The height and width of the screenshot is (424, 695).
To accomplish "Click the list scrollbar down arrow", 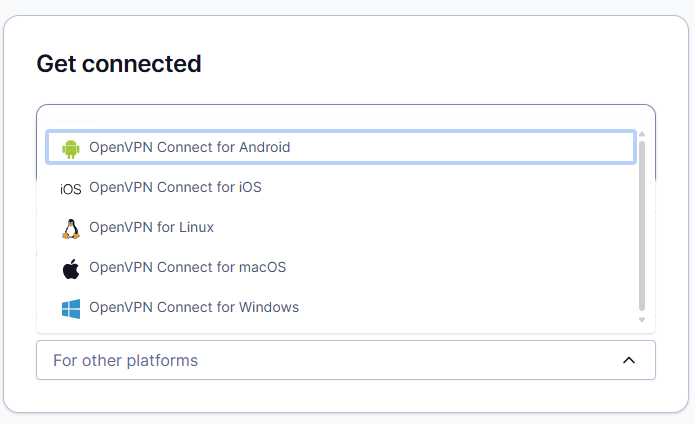I will (x=642, y=320).
